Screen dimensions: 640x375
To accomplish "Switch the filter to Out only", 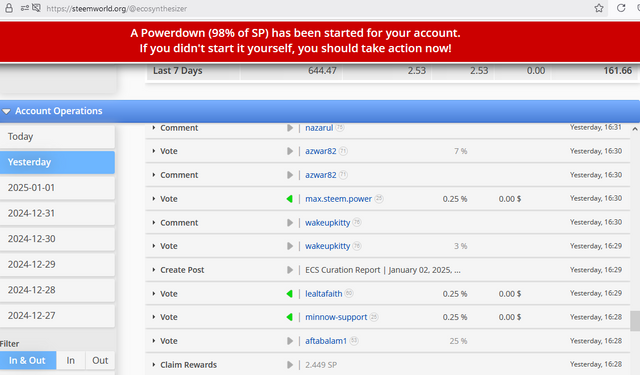I will tap(100, 360).
